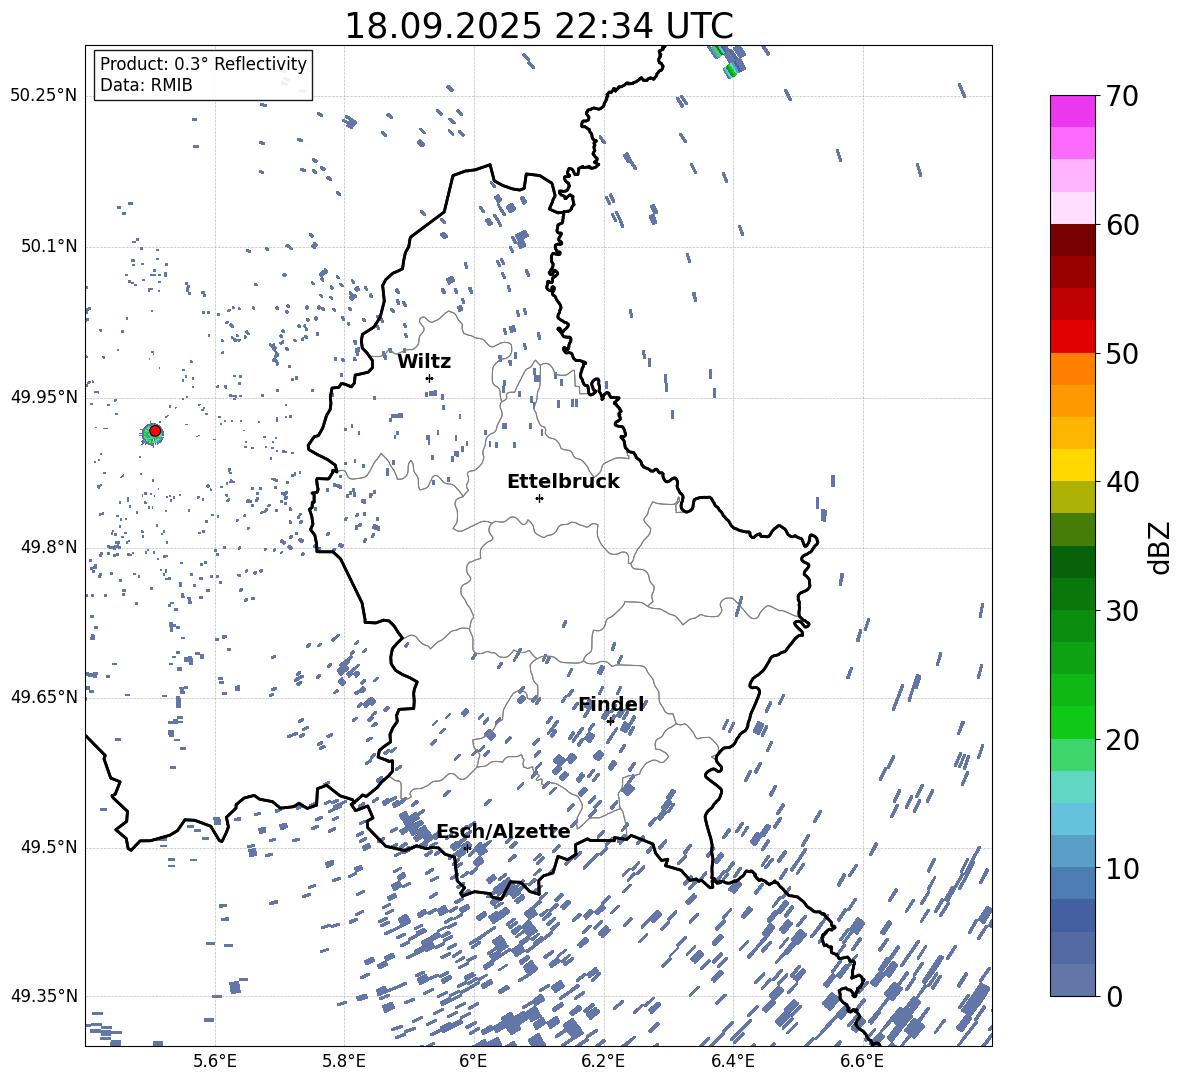Click the red radar site marker dot

[155, 431]
